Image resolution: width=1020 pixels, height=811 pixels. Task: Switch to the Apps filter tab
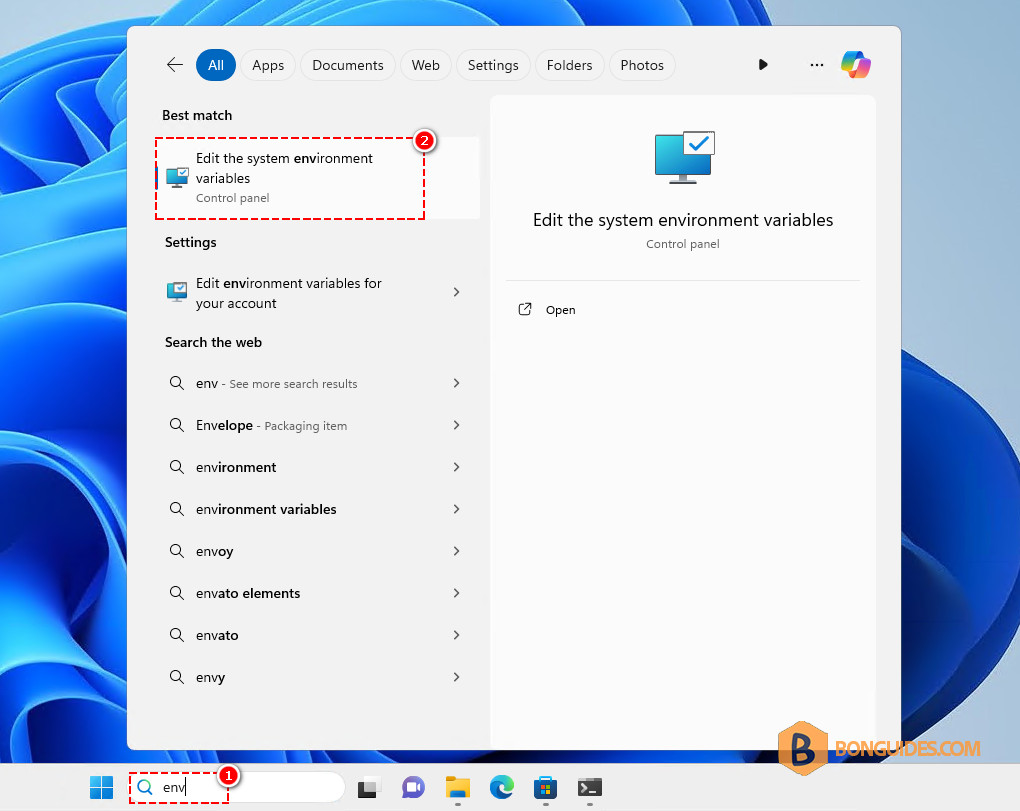tap(268, 65)
